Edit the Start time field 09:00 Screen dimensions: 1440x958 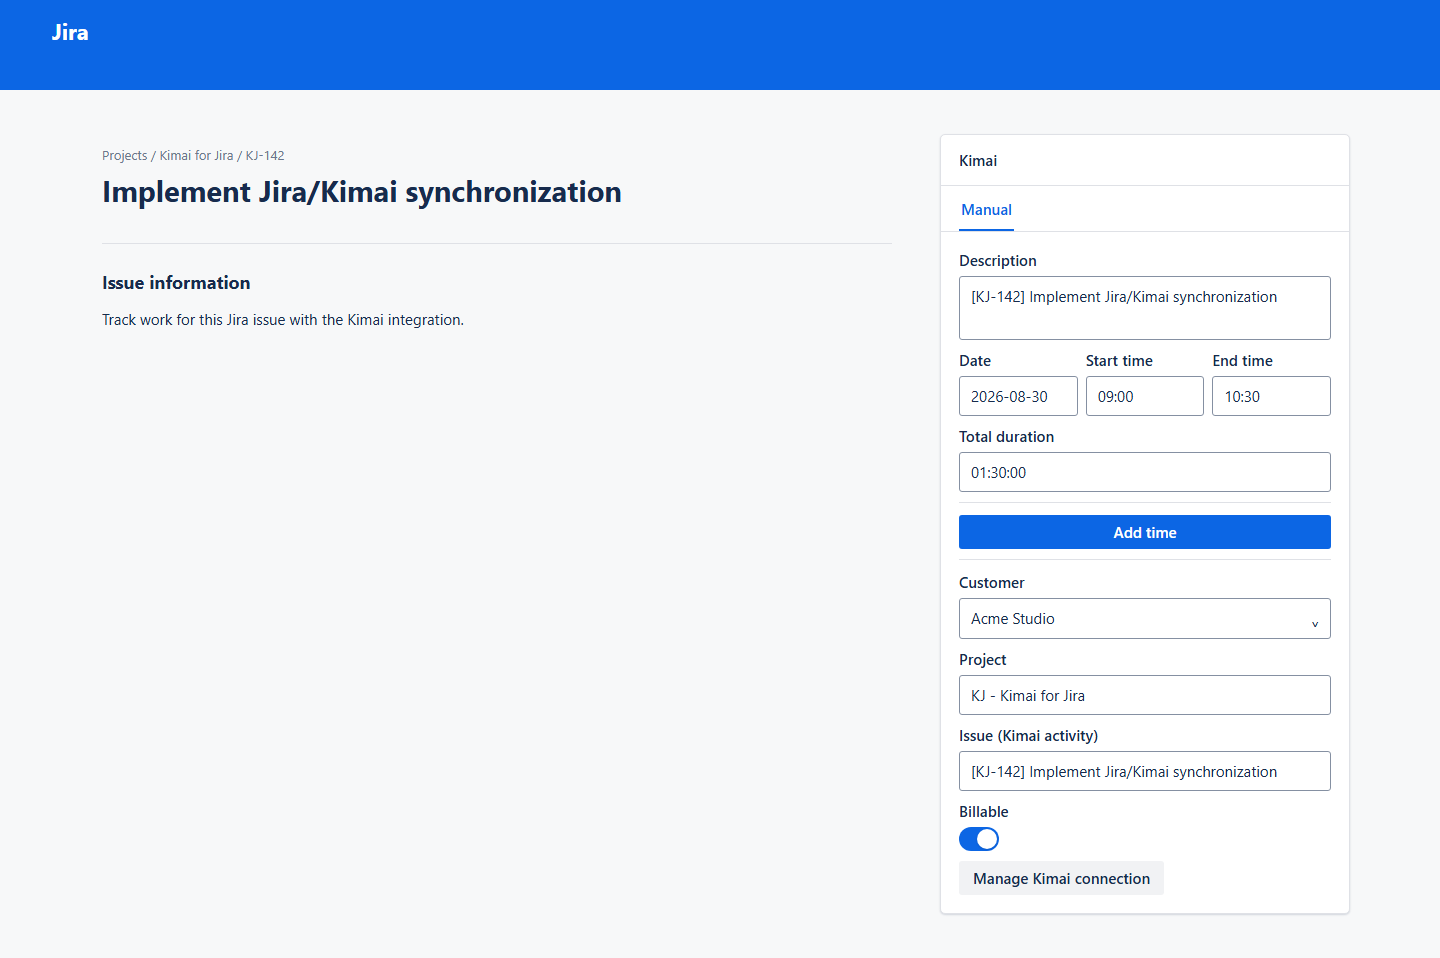pyautogui.click(x=1144, y=396)
